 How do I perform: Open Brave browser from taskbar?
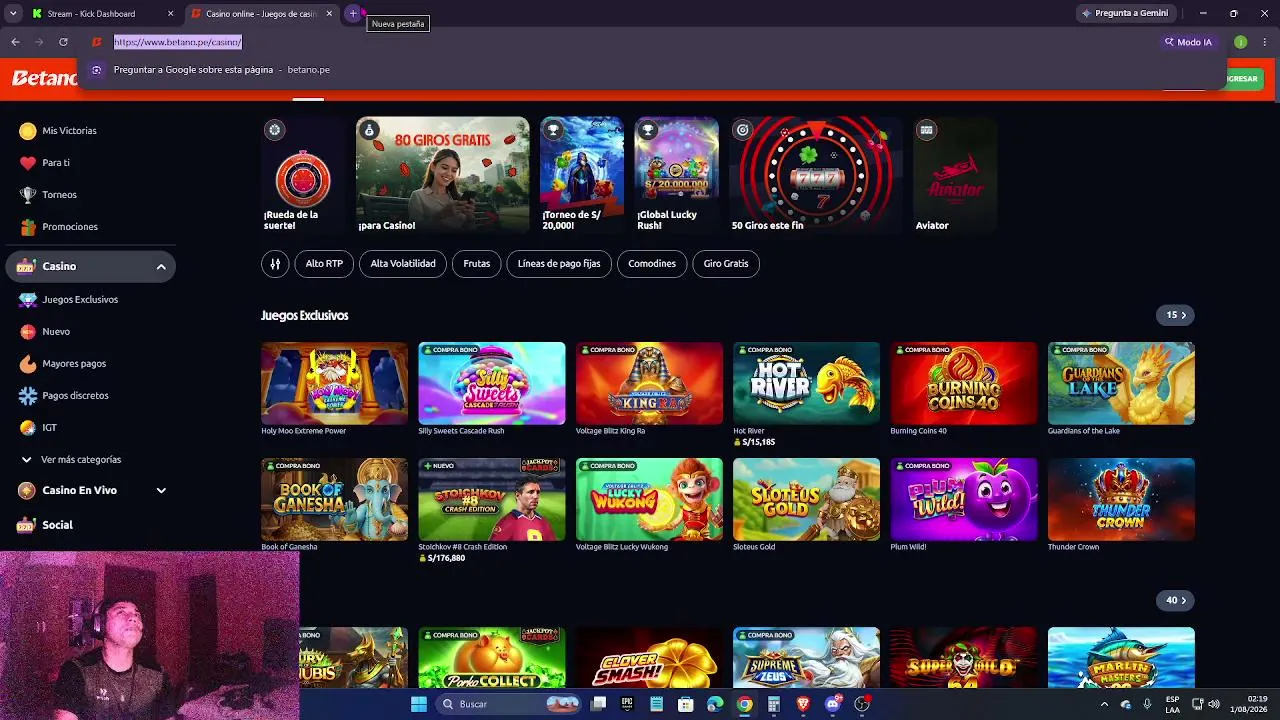coord(803,704)
